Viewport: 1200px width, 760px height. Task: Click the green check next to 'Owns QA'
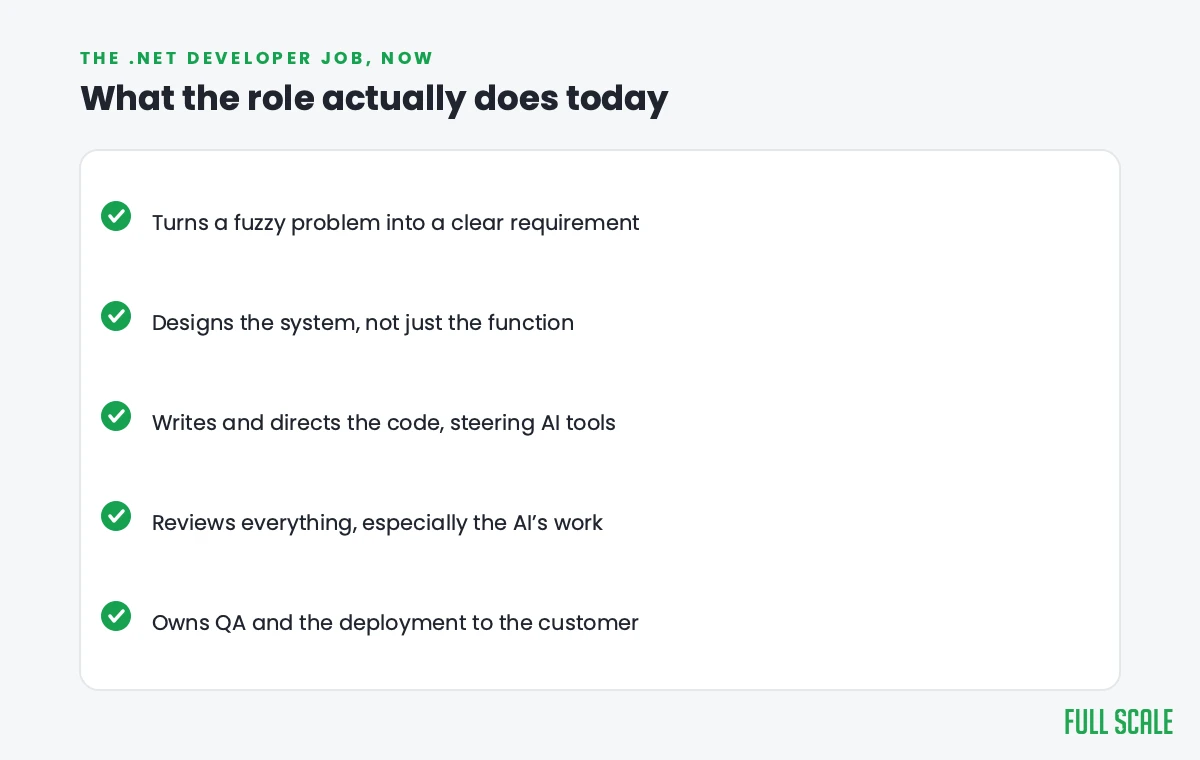pos(116,616)
